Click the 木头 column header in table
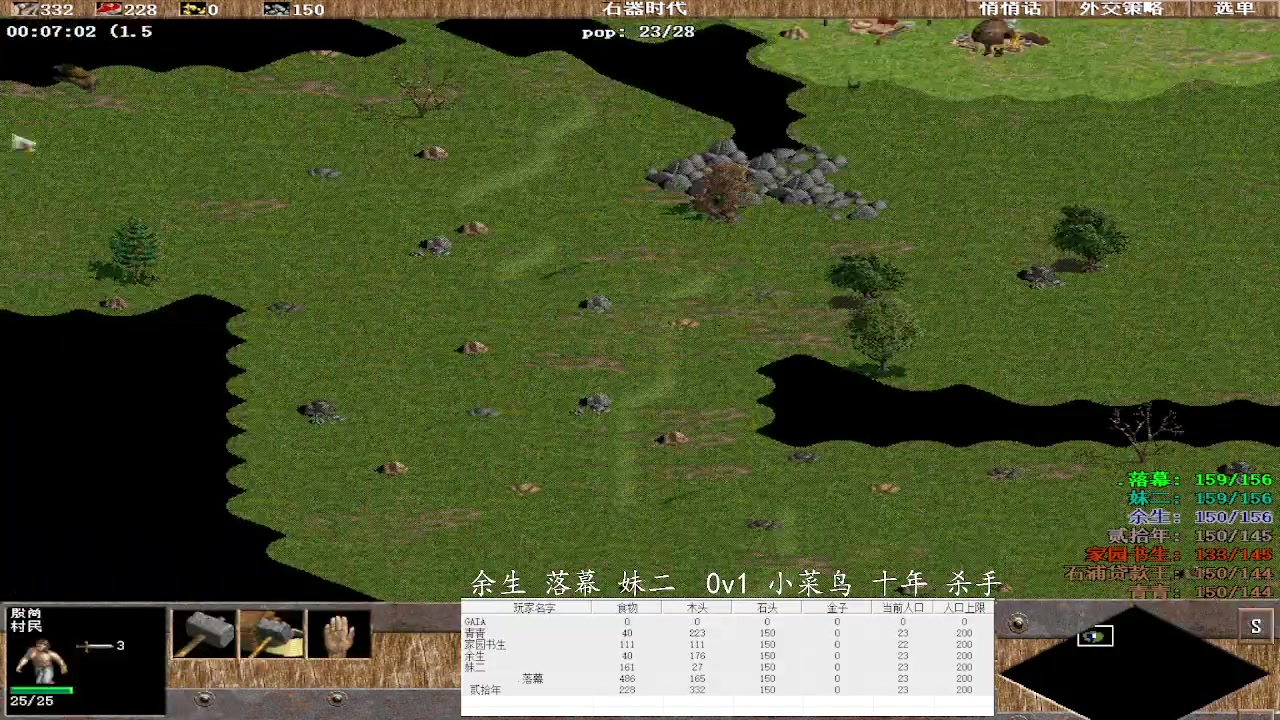Screen dimensions: 1280x720 click(697, 608)
